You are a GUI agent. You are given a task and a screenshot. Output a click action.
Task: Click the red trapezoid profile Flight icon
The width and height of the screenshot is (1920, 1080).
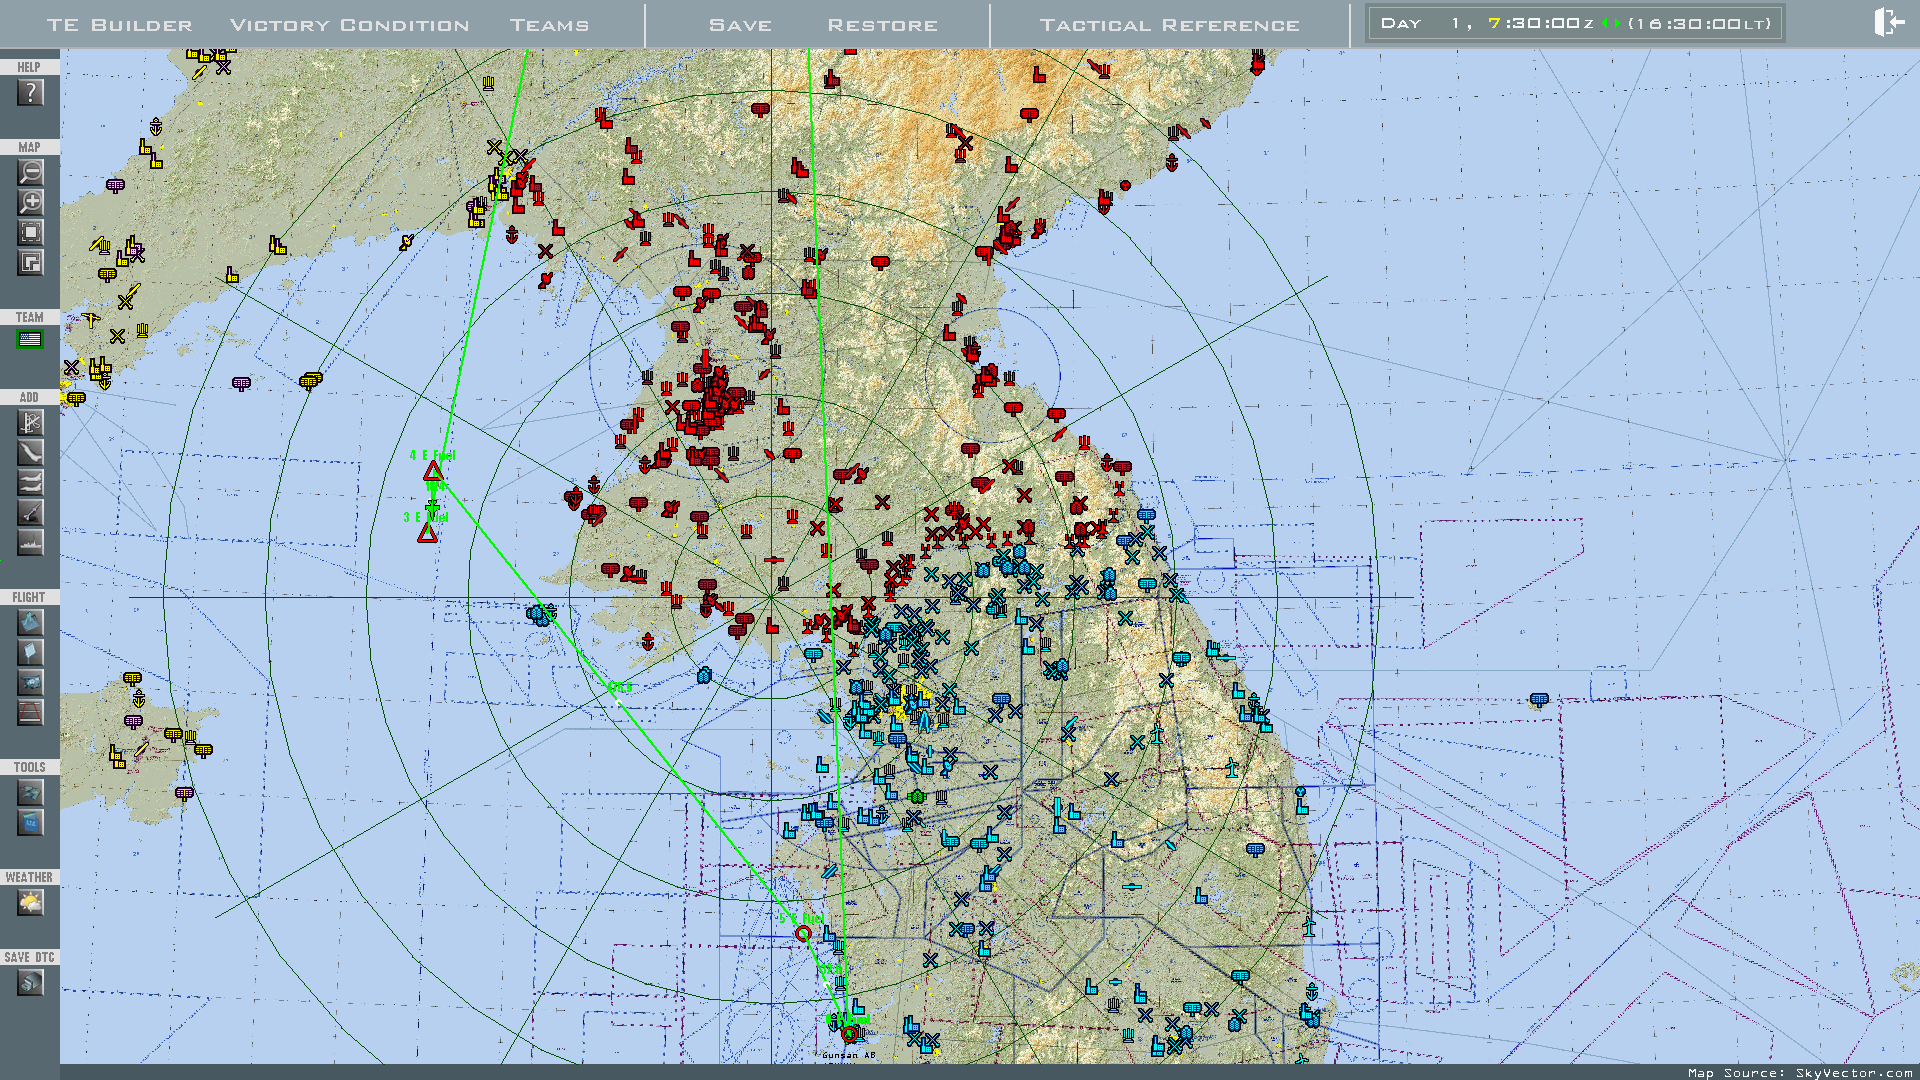point(30,713)
